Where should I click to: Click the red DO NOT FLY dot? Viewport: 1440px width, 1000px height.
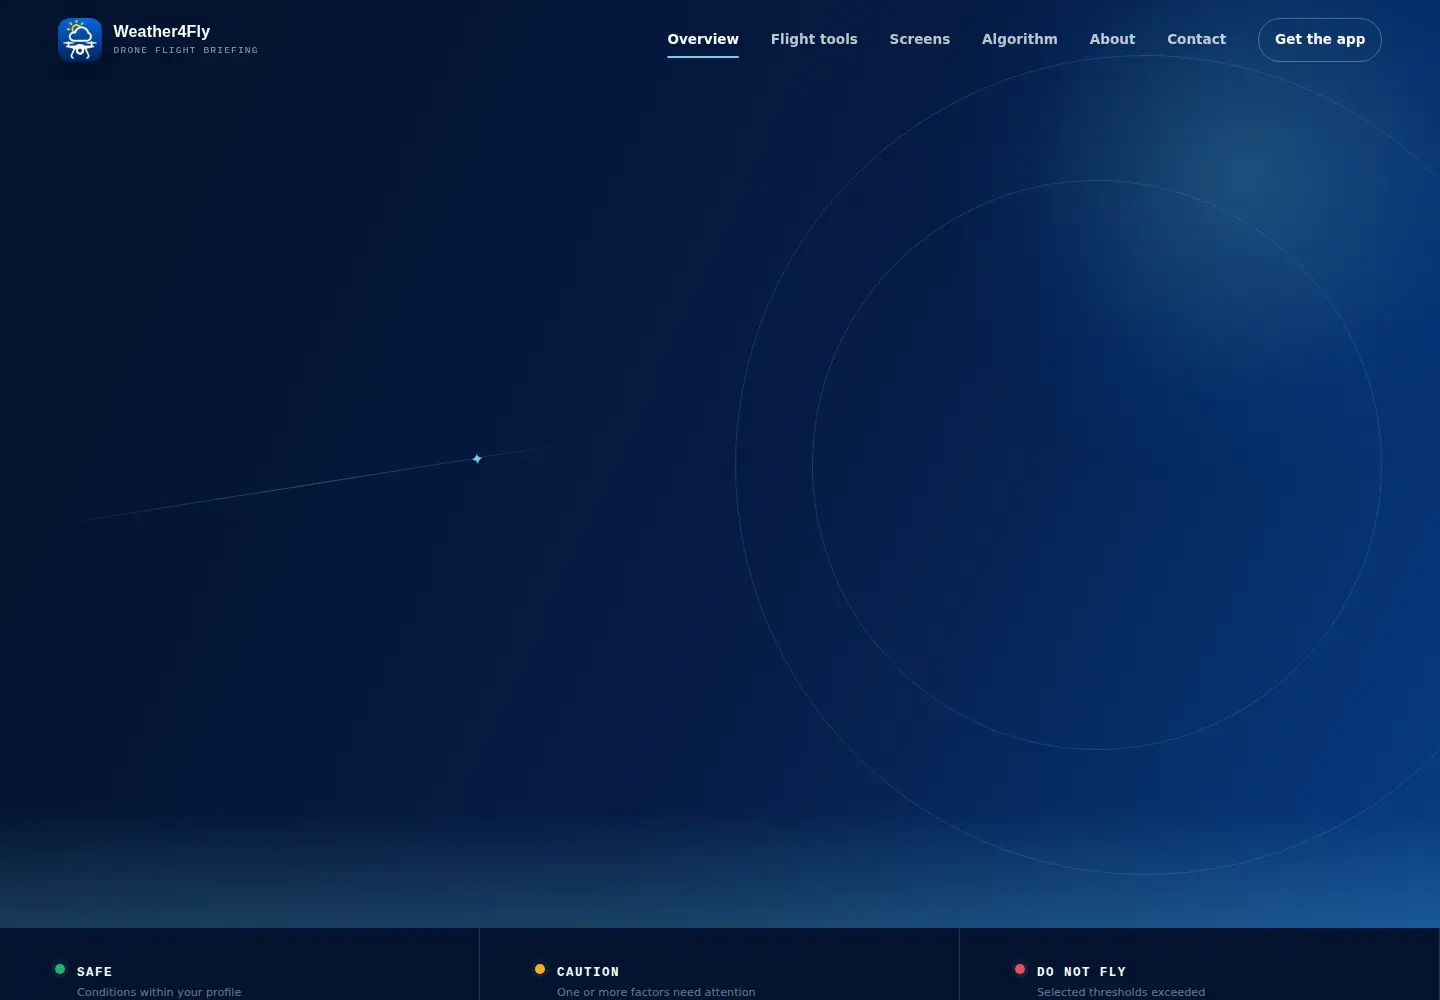coord(1020,969)
